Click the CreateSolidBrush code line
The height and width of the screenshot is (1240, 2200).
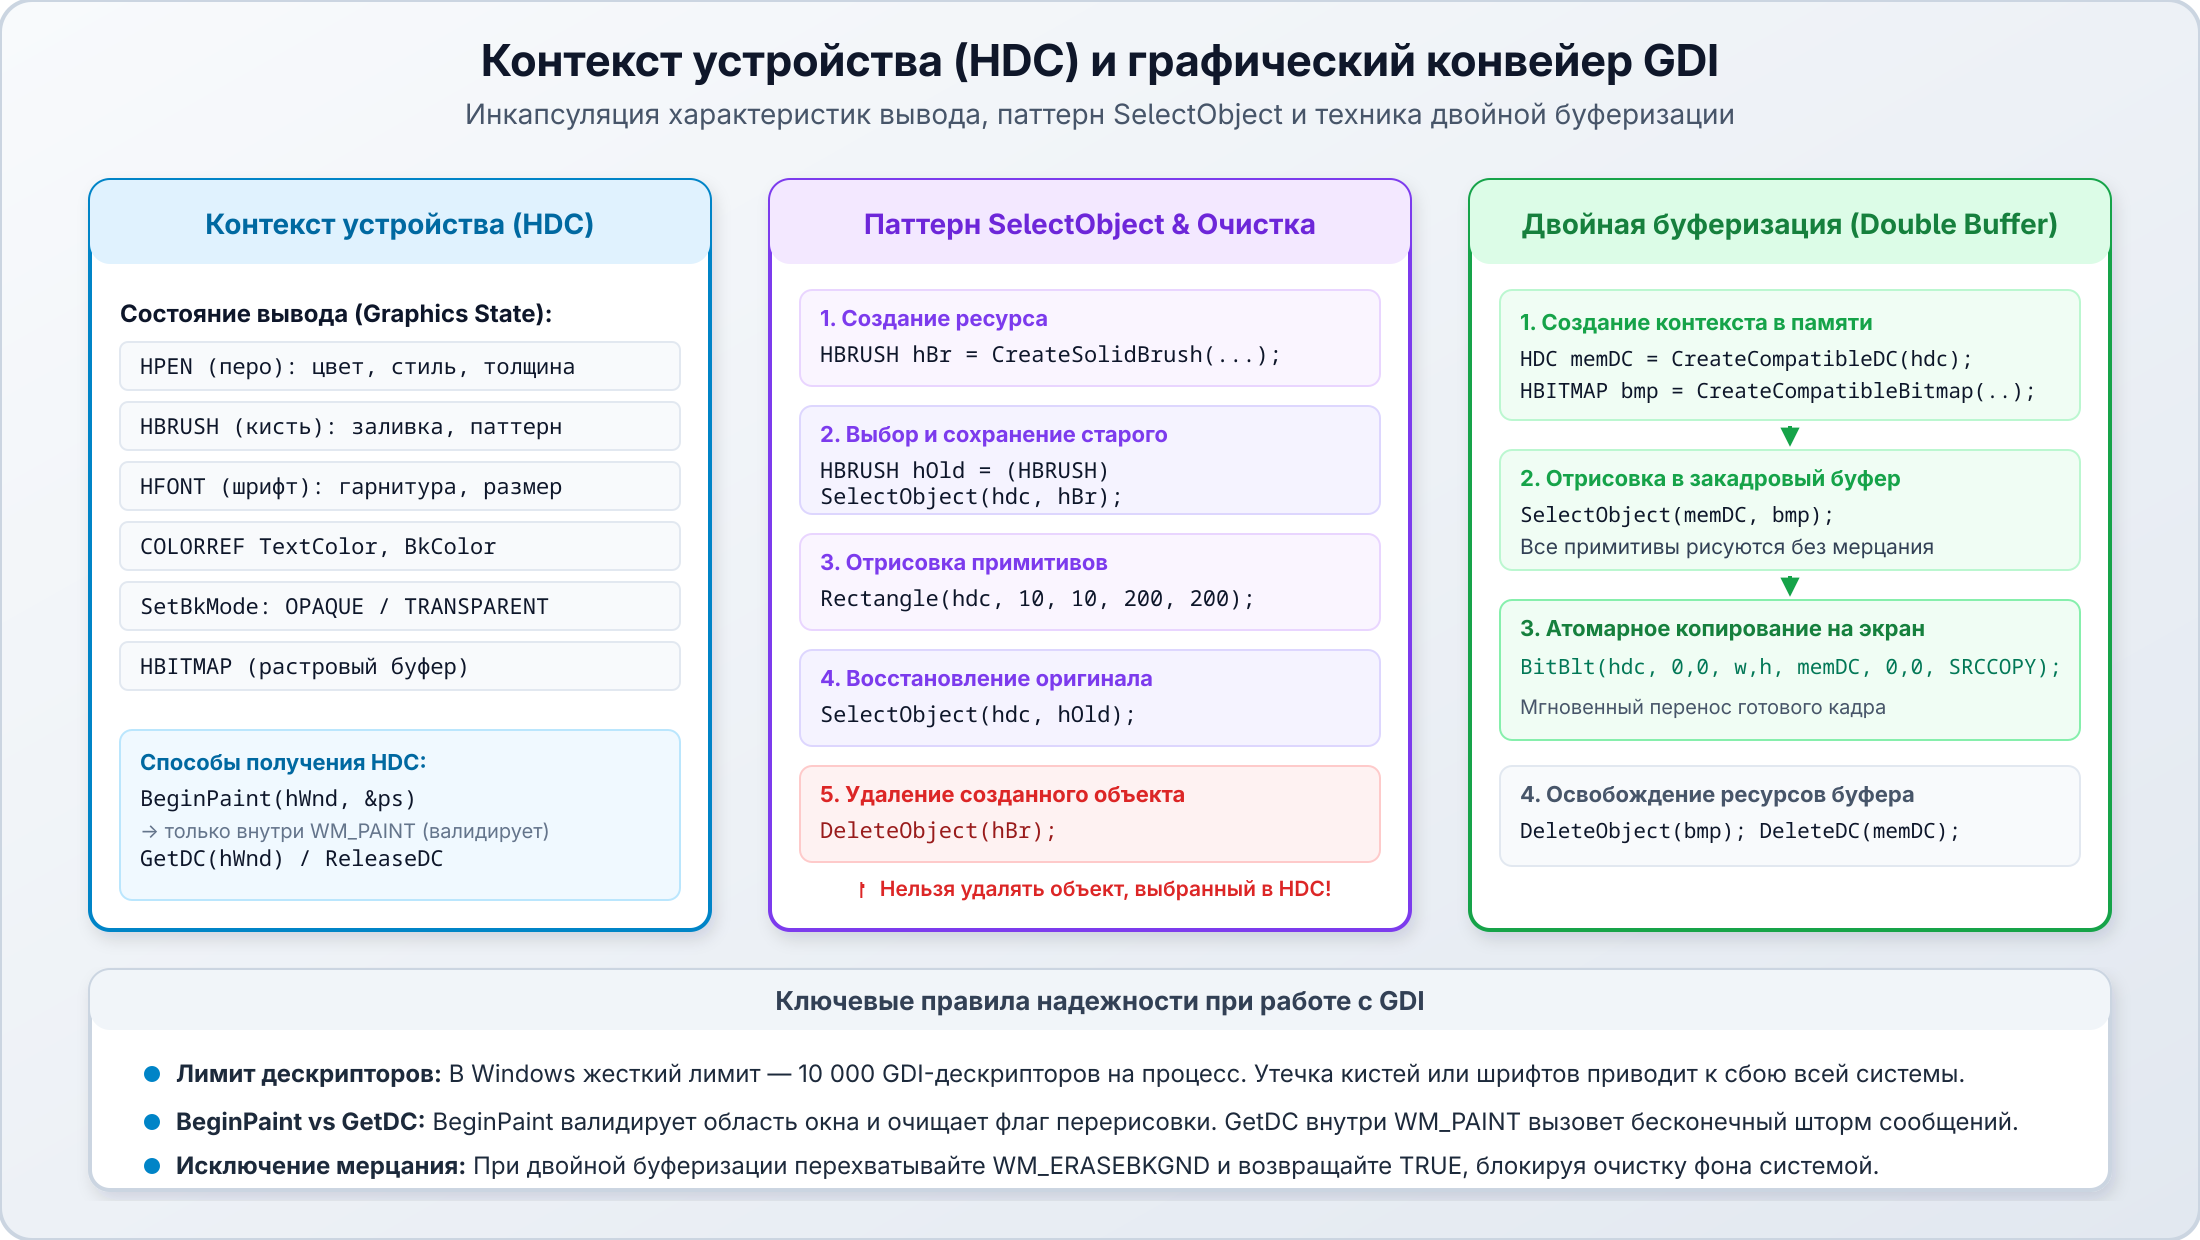[1050, 354]
